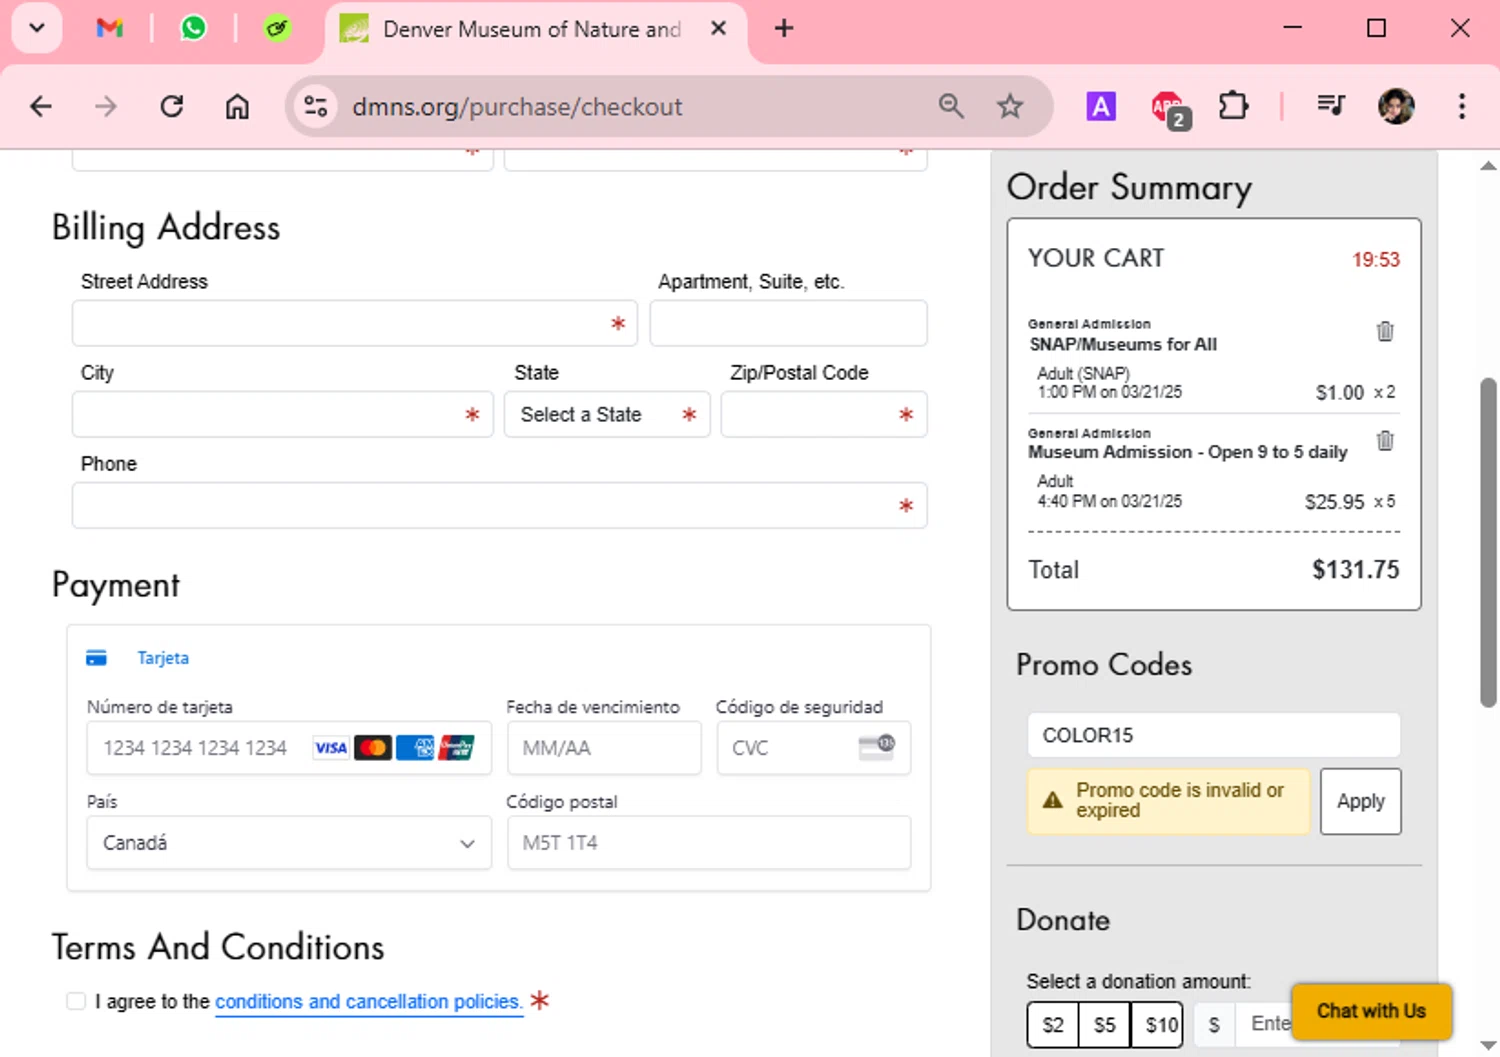
Task: Click the Zip/Postal Code field
Action: tap(824, 414)
